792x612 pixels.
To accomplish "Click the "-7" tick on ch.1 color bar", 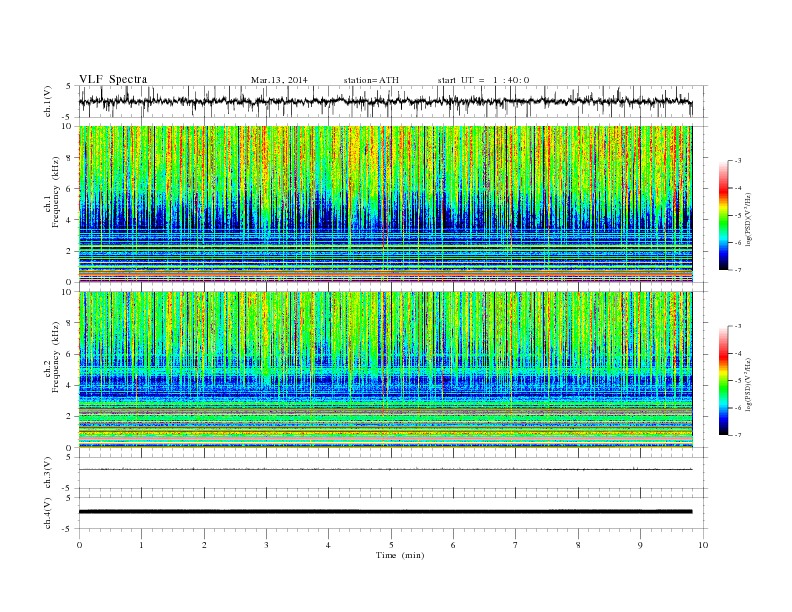I will tap(737, 270).
